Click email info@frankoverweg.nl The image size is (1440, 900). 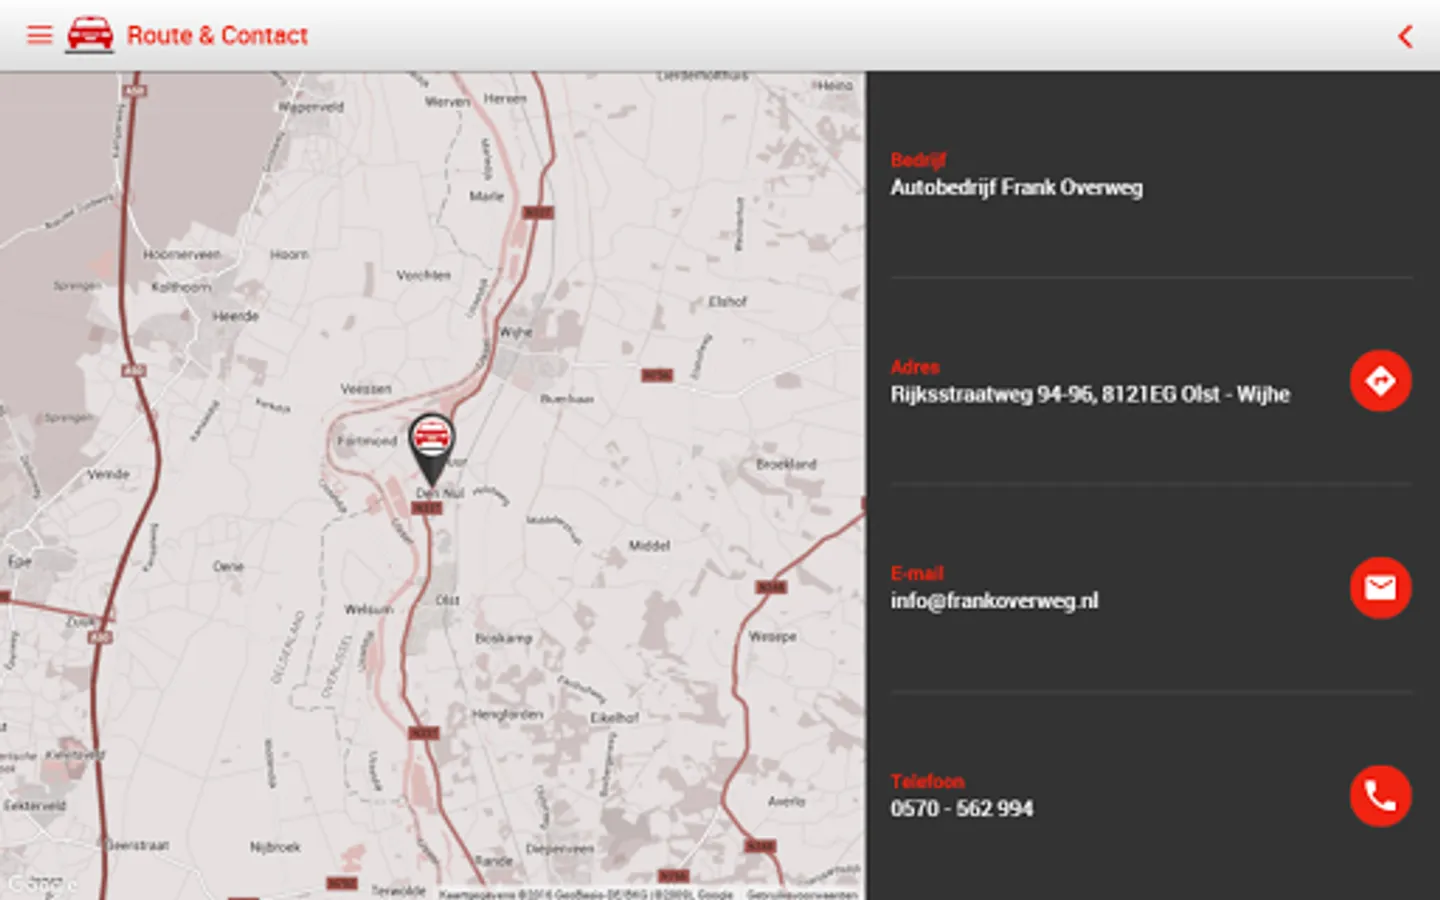pyautogui.click(x=994, y=601)
